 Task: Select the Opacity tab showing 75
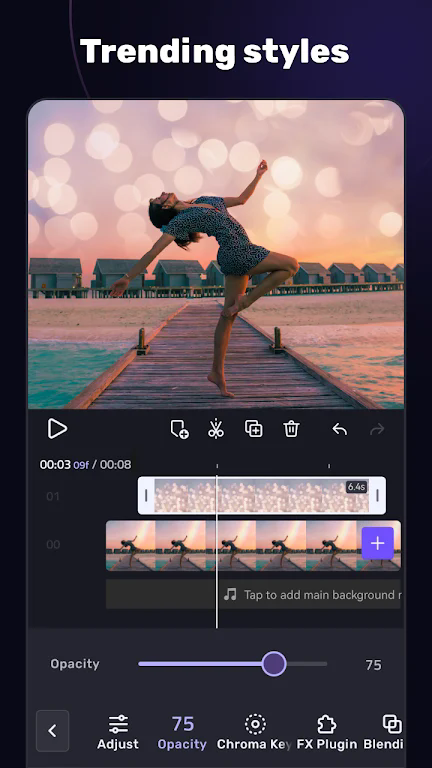pos(182,732)
